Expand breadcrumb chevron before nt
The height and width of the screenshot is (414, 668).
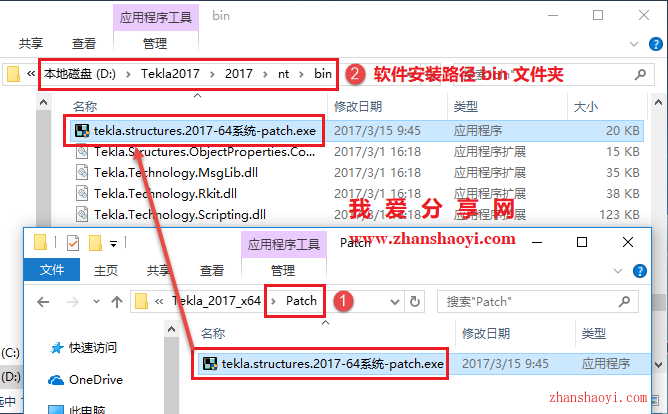click(265, 75)
